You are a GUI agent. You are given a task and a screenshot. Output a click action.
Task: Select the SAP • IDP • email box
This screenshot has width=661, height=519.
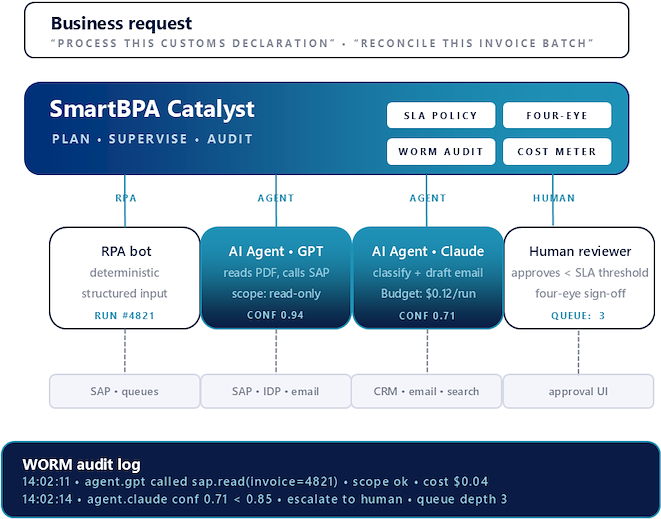pos(276,391)
